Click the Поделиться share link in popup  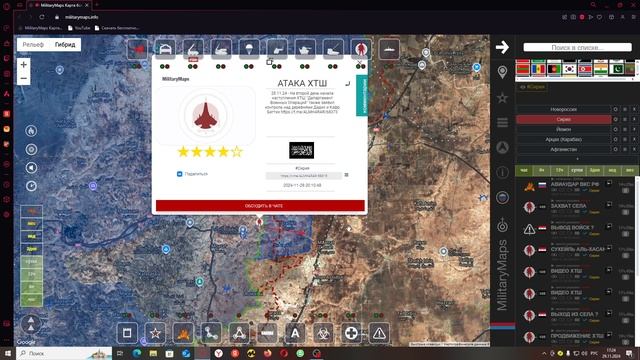192,174
